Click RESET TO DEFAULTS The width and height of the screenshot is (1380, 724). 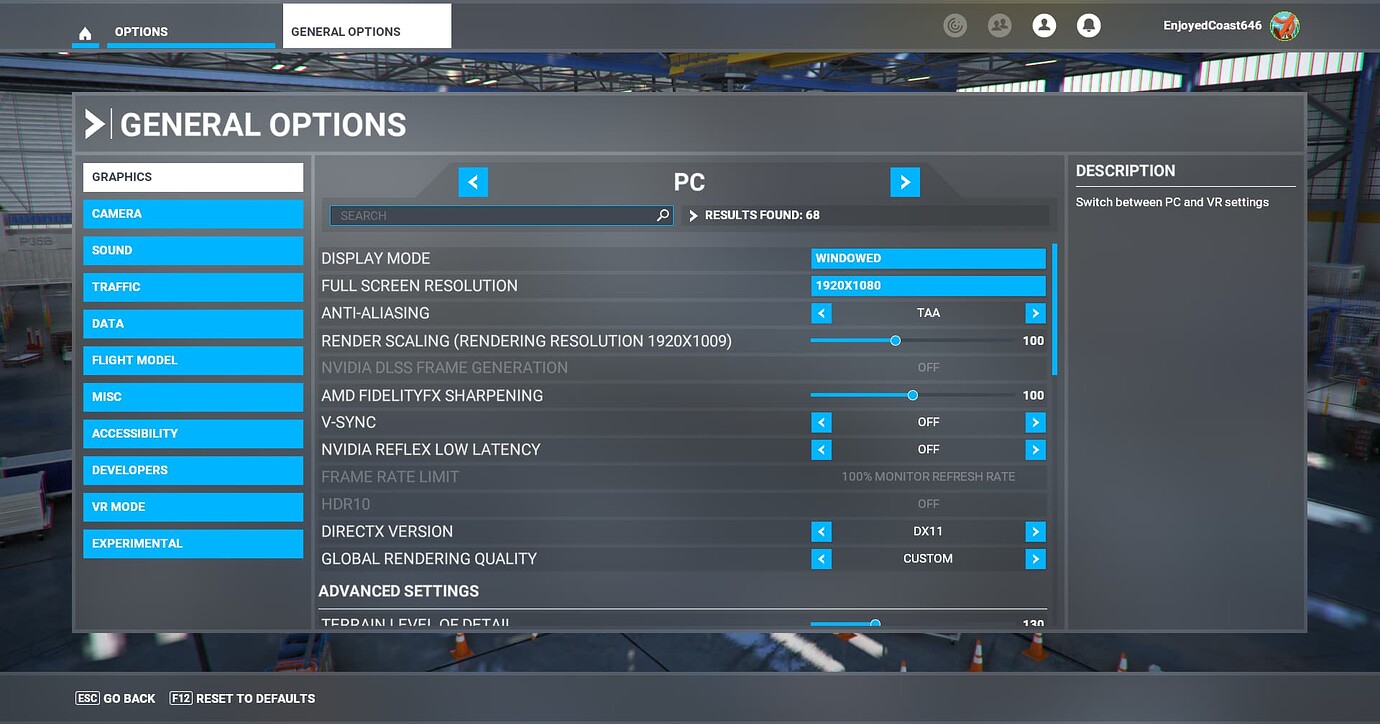pos(242,698)
